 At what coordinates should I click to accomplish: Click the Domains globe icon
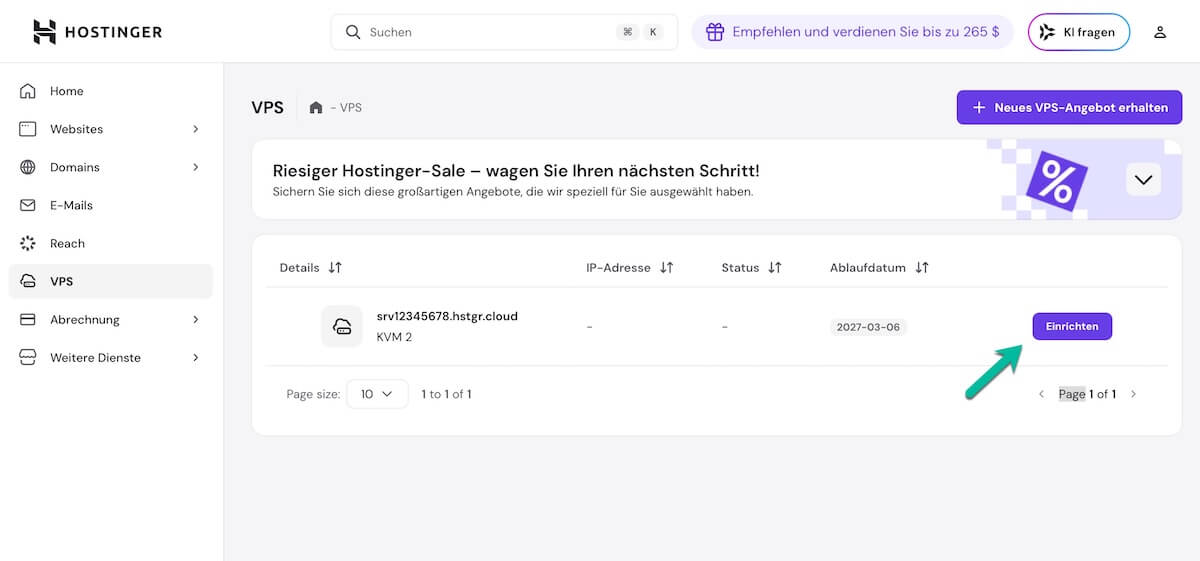point(28,167)
